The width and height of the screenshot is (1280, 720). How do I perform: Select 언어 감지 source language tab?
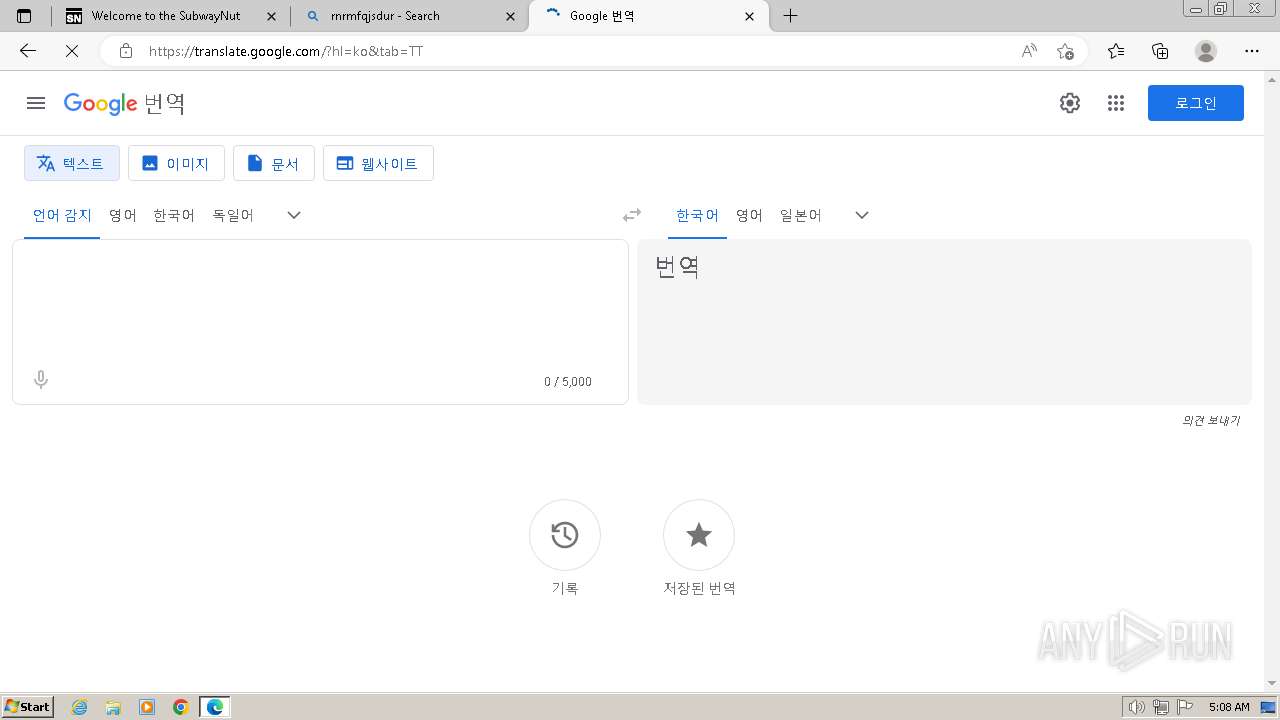point(62,215)
